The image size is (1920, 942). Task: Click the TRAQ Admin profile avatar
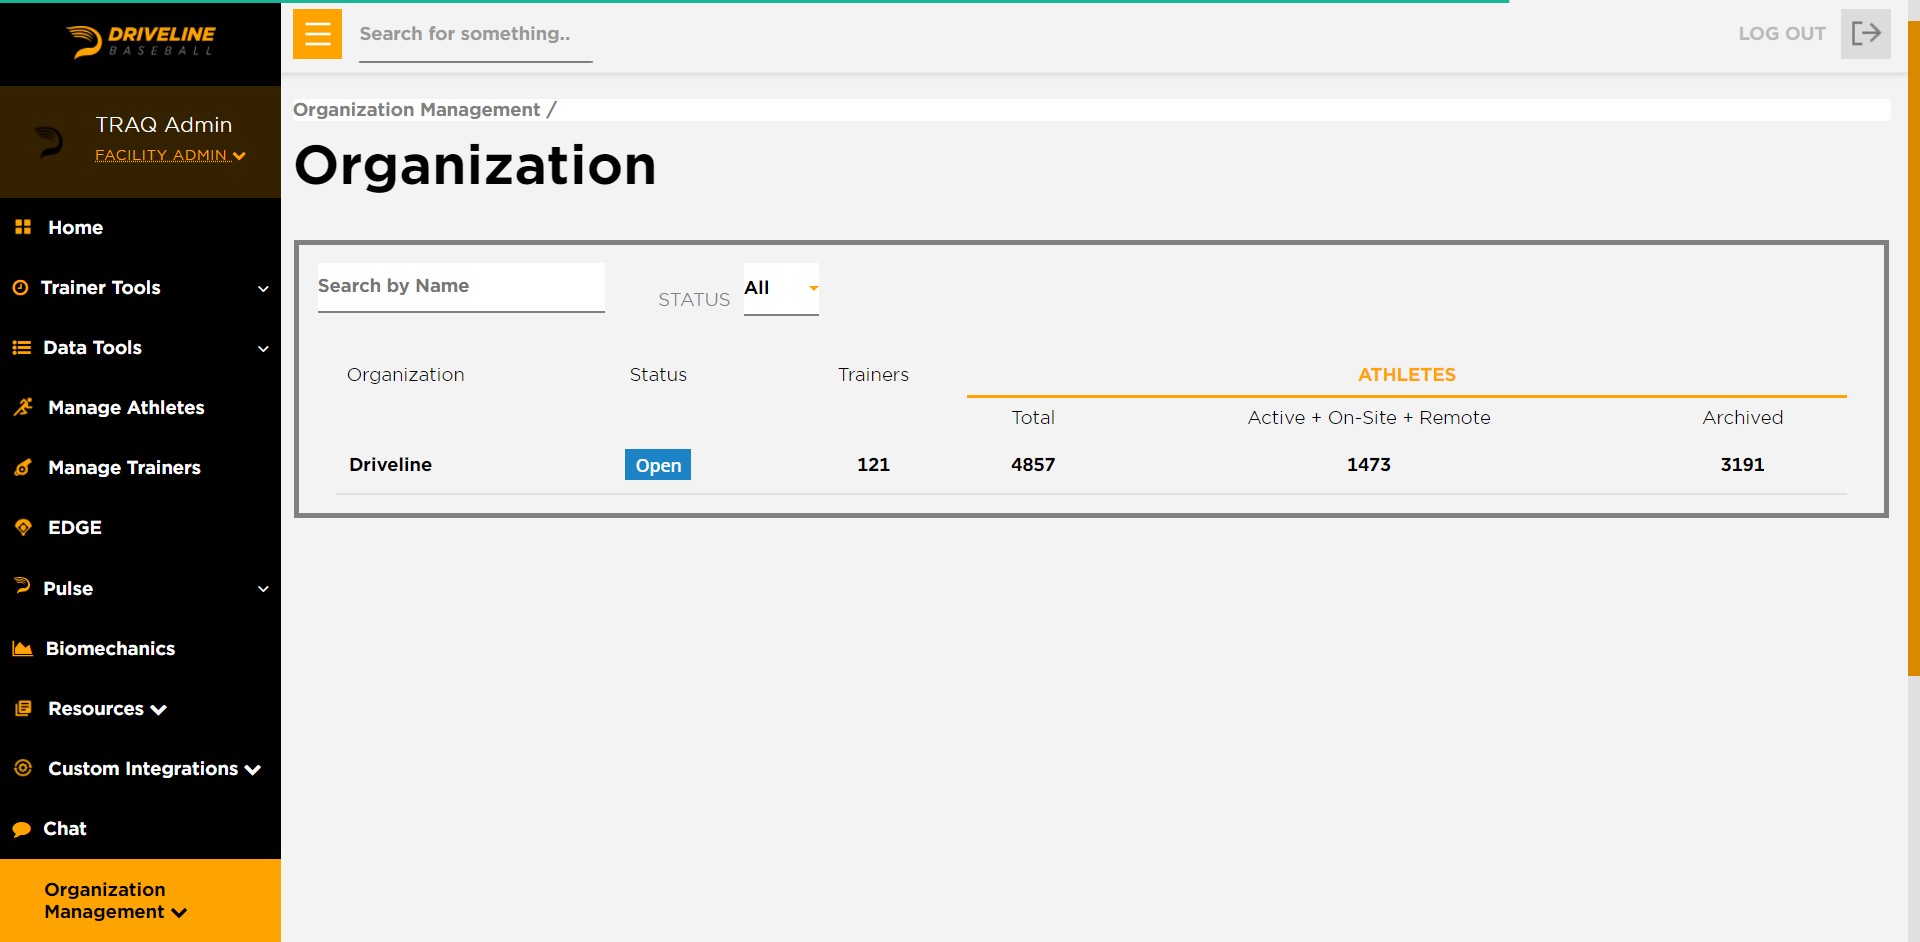[49, 141]
